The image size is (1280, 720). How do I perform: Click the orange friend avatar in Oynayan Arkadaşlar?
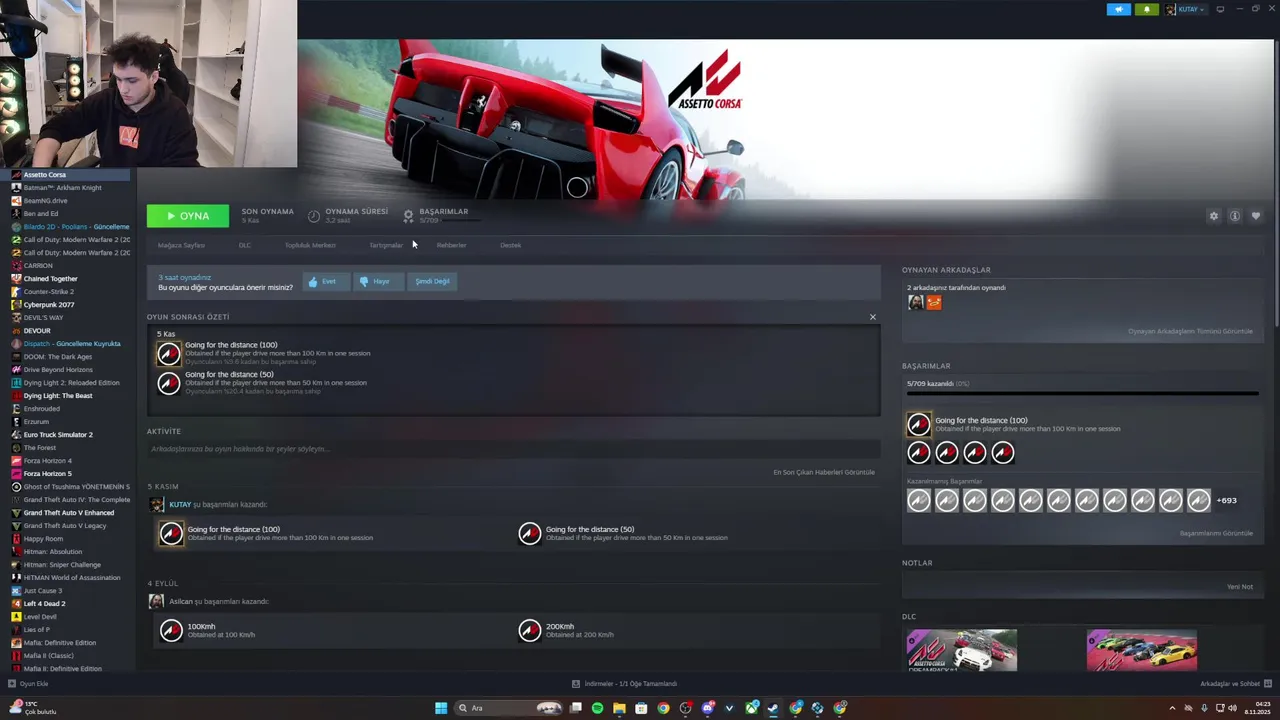(934, 302)
